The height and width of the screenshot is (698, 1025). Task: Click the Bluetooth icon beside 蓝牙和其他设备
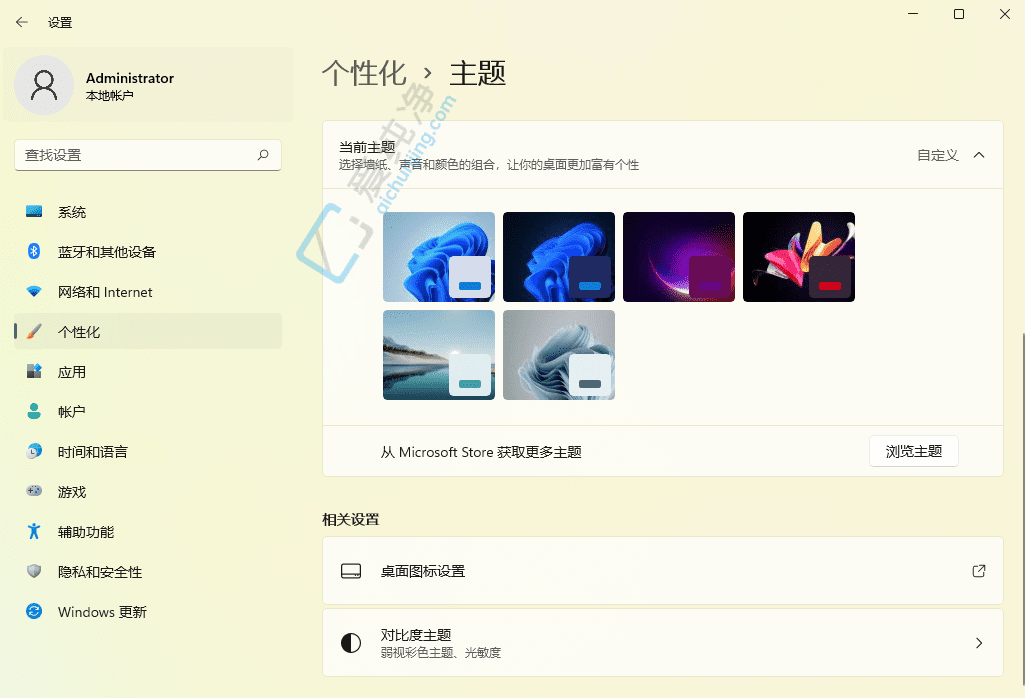[34, 252]
